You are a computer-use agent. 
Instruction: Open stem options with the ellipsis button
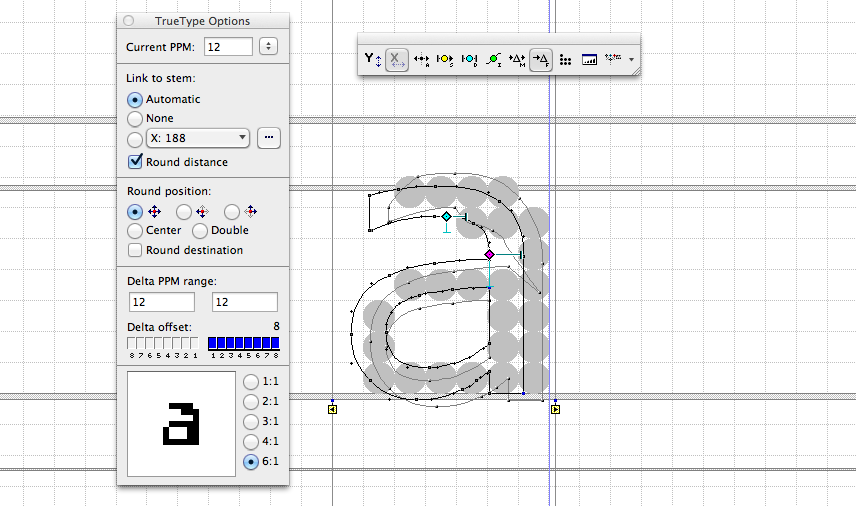click(x=268, y=138)
